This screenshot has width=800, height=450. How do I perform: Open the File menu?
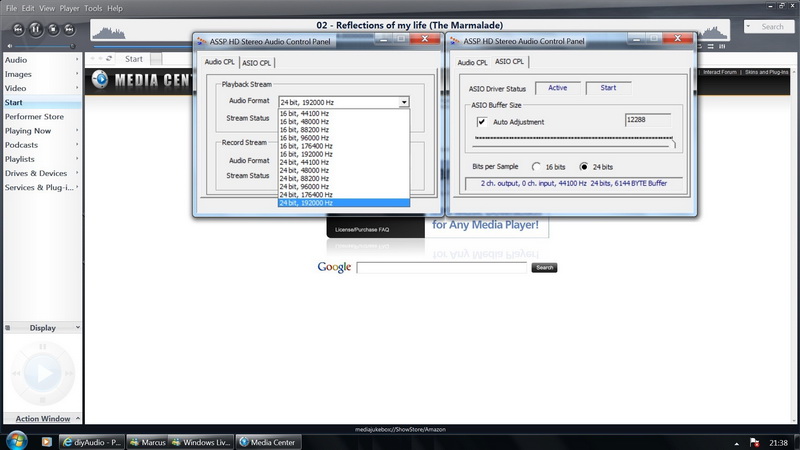point(11,8)
